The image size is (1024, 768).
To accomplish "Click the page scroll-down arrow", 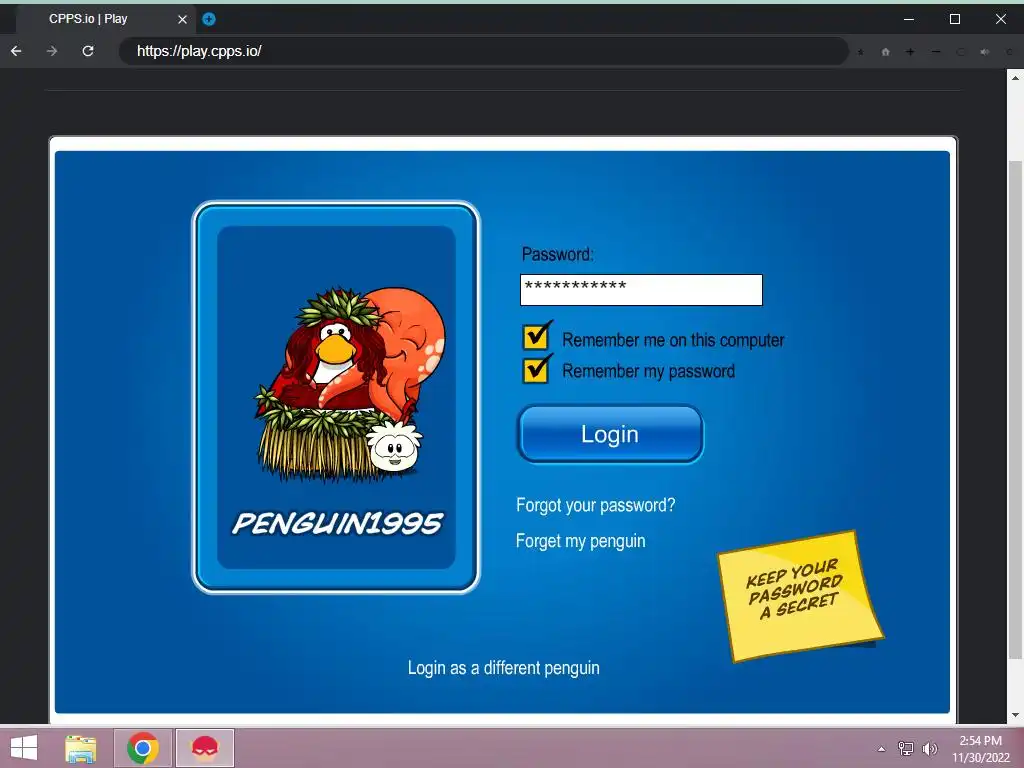I will tap(1015, 715).
